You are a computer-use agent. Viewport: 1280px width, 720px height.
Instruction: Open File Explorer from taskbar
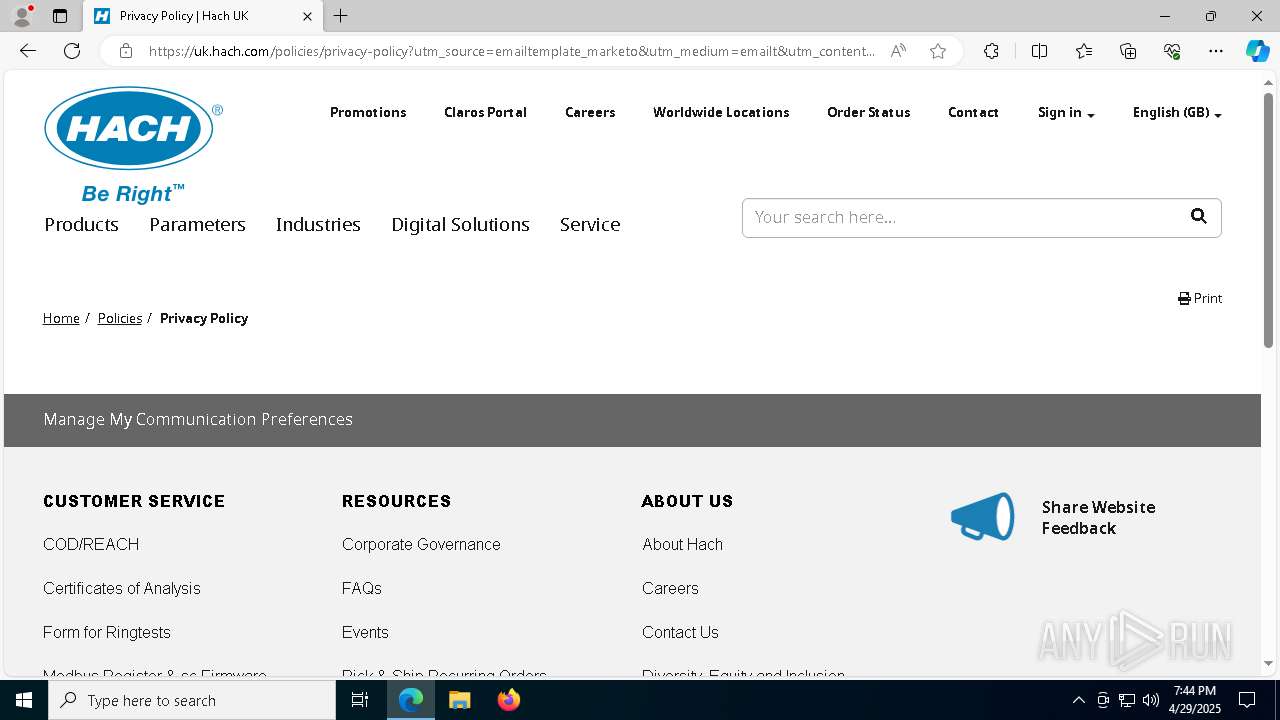pyautogui.click(x=459, y=700)
